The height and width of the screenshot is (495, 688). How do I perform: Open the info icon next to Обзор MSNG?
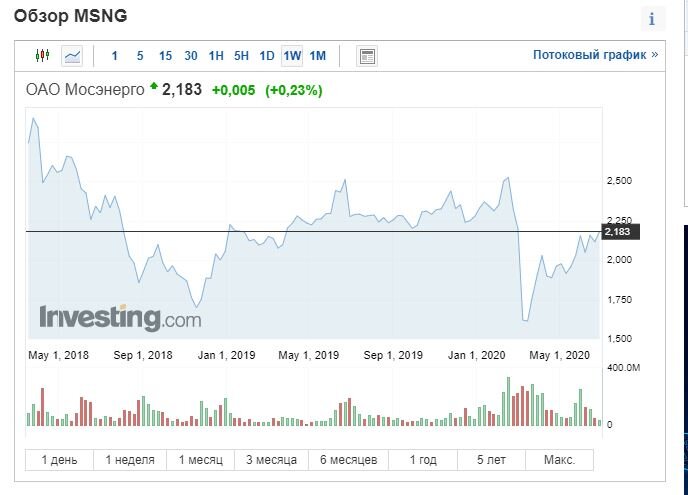[652, 19]
